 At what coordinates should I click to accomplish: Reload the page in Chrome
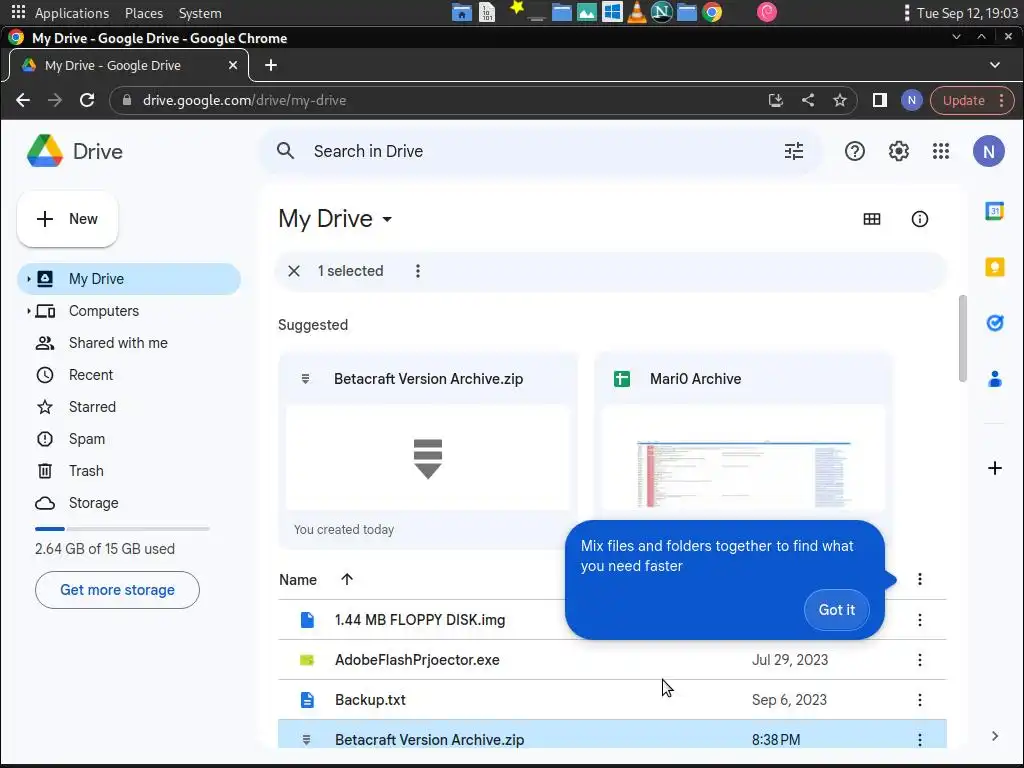click(x=87, y=101)
